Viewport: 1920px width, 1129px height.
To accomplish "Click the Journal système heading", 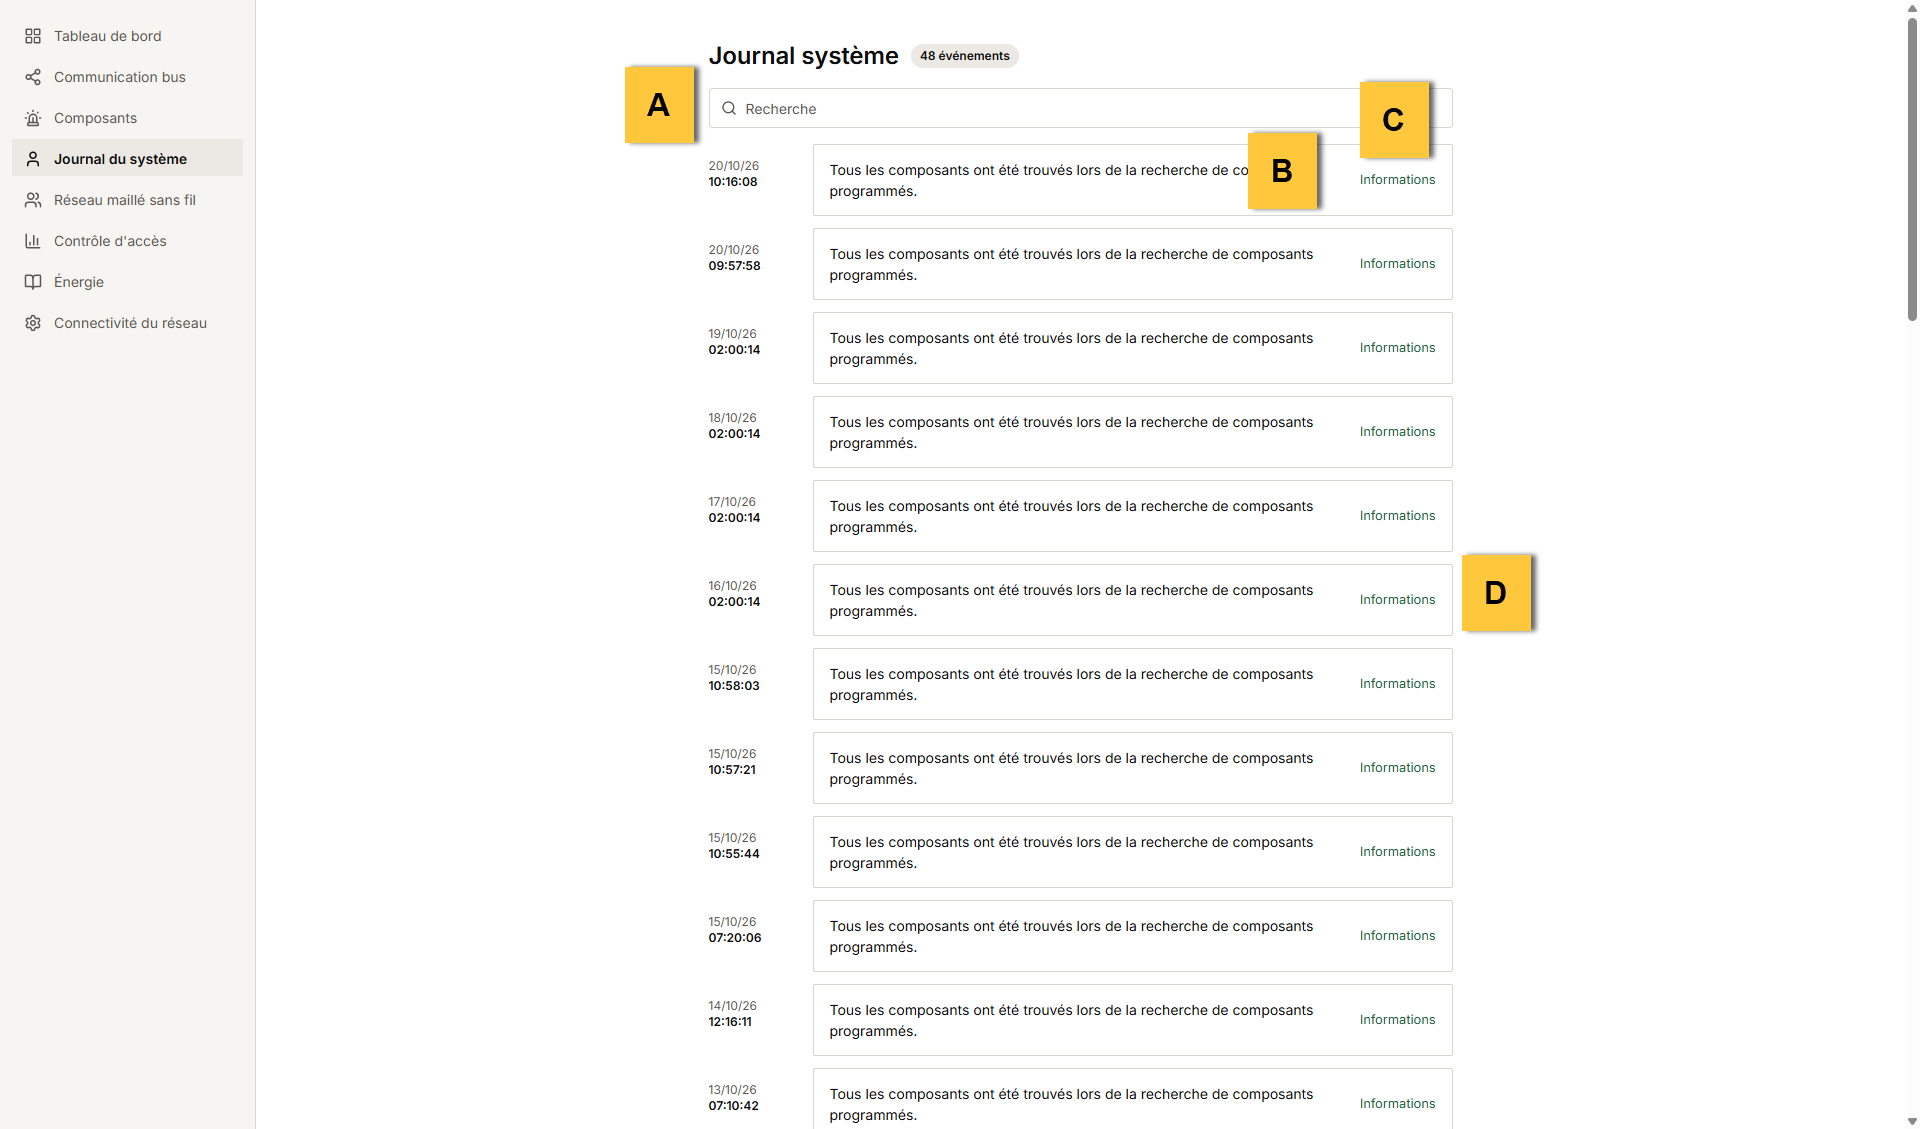I will tap(803, 56).
